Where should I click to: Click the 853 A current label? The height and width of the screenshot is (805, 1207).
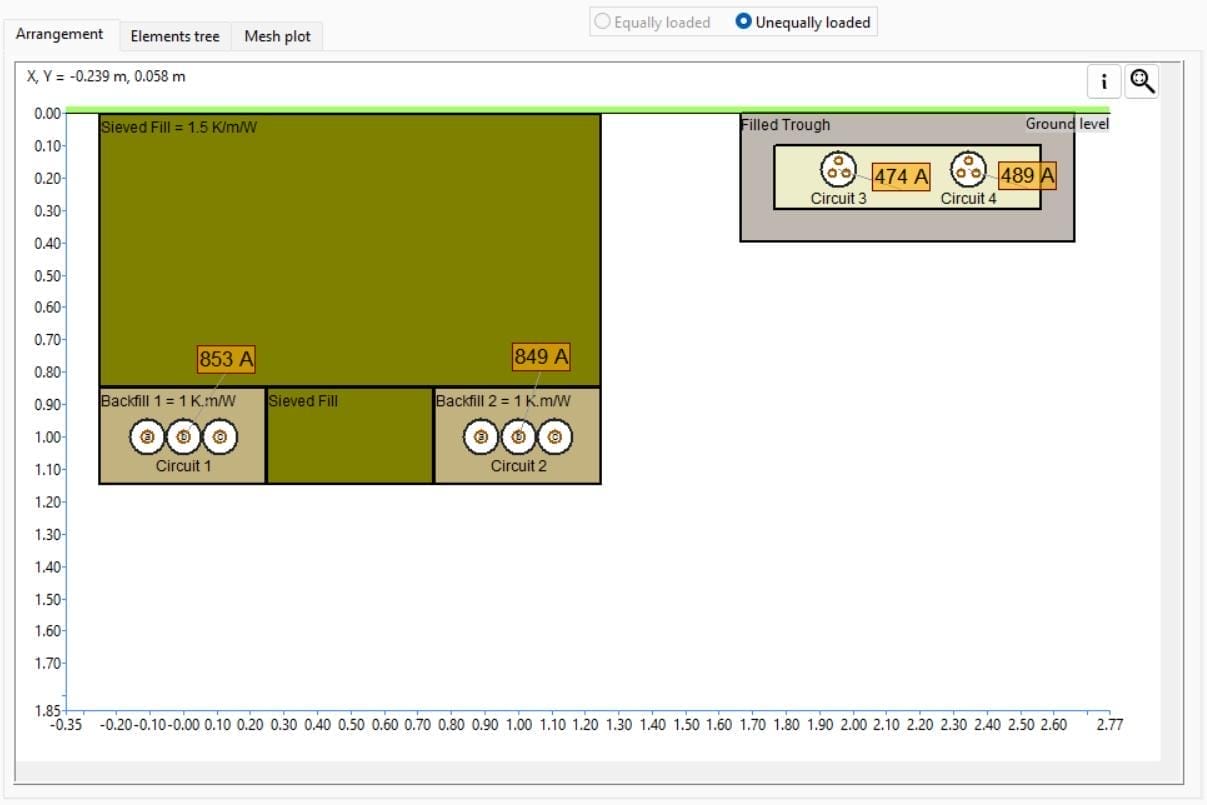(226, 359)
